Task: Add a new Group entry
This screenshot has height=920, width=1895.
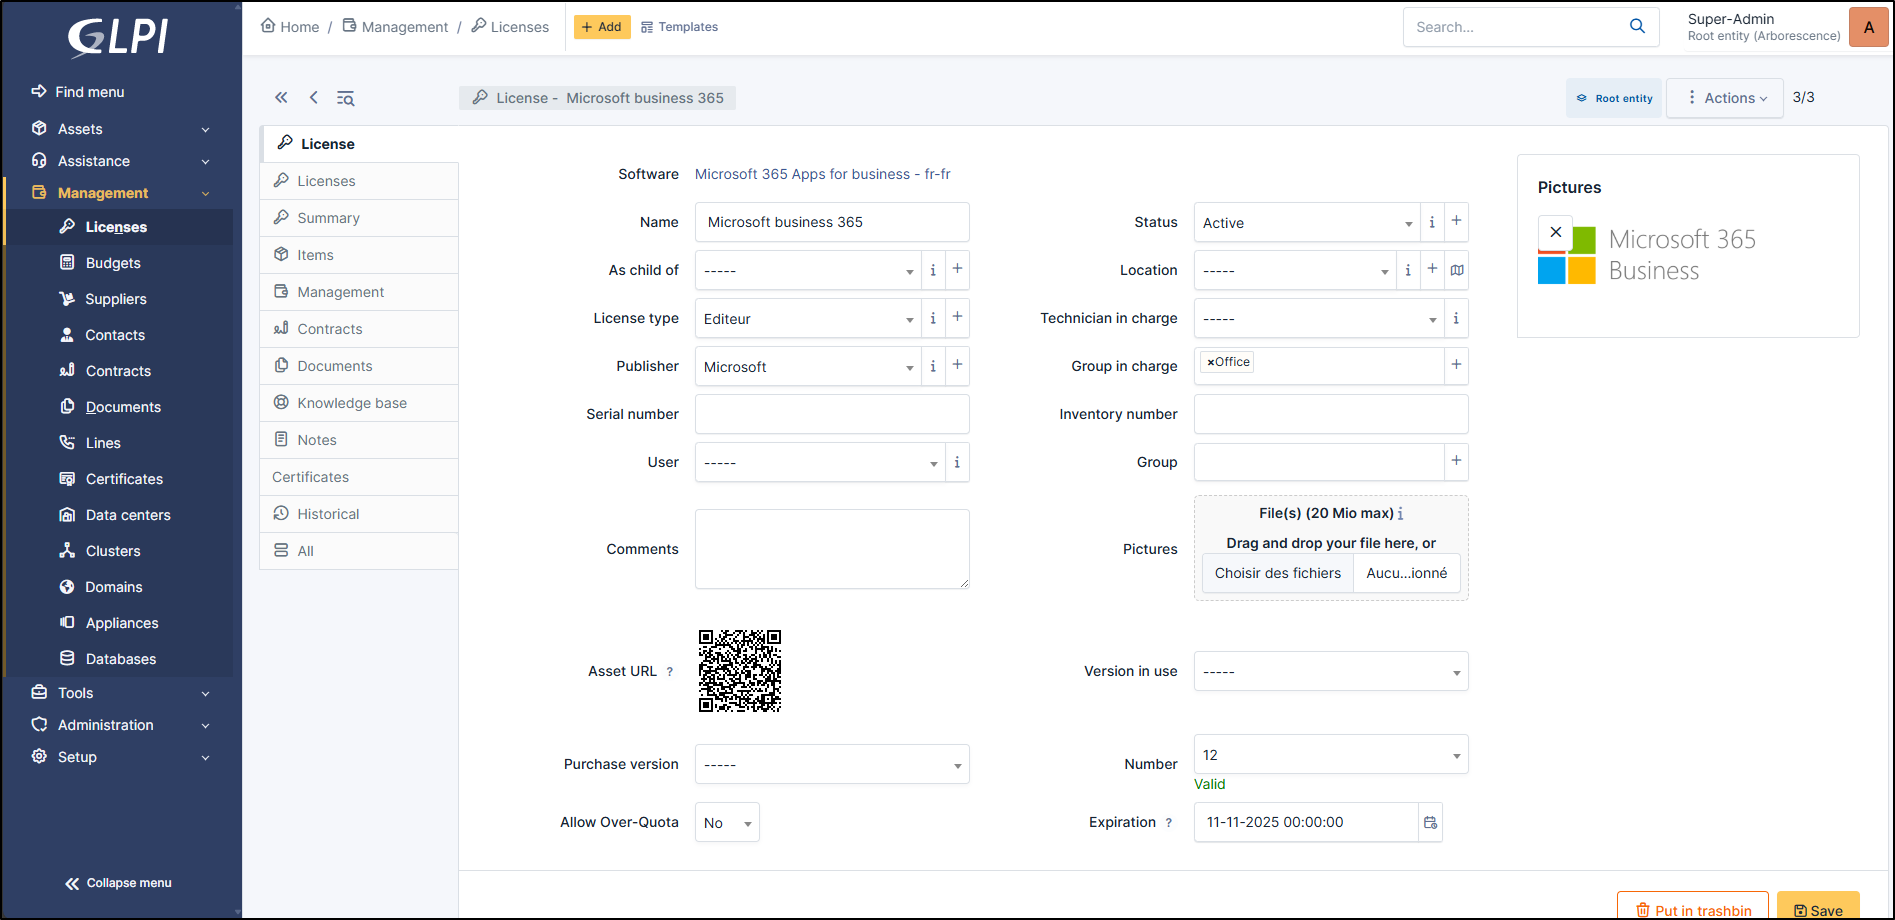Action: point(1456,461)
